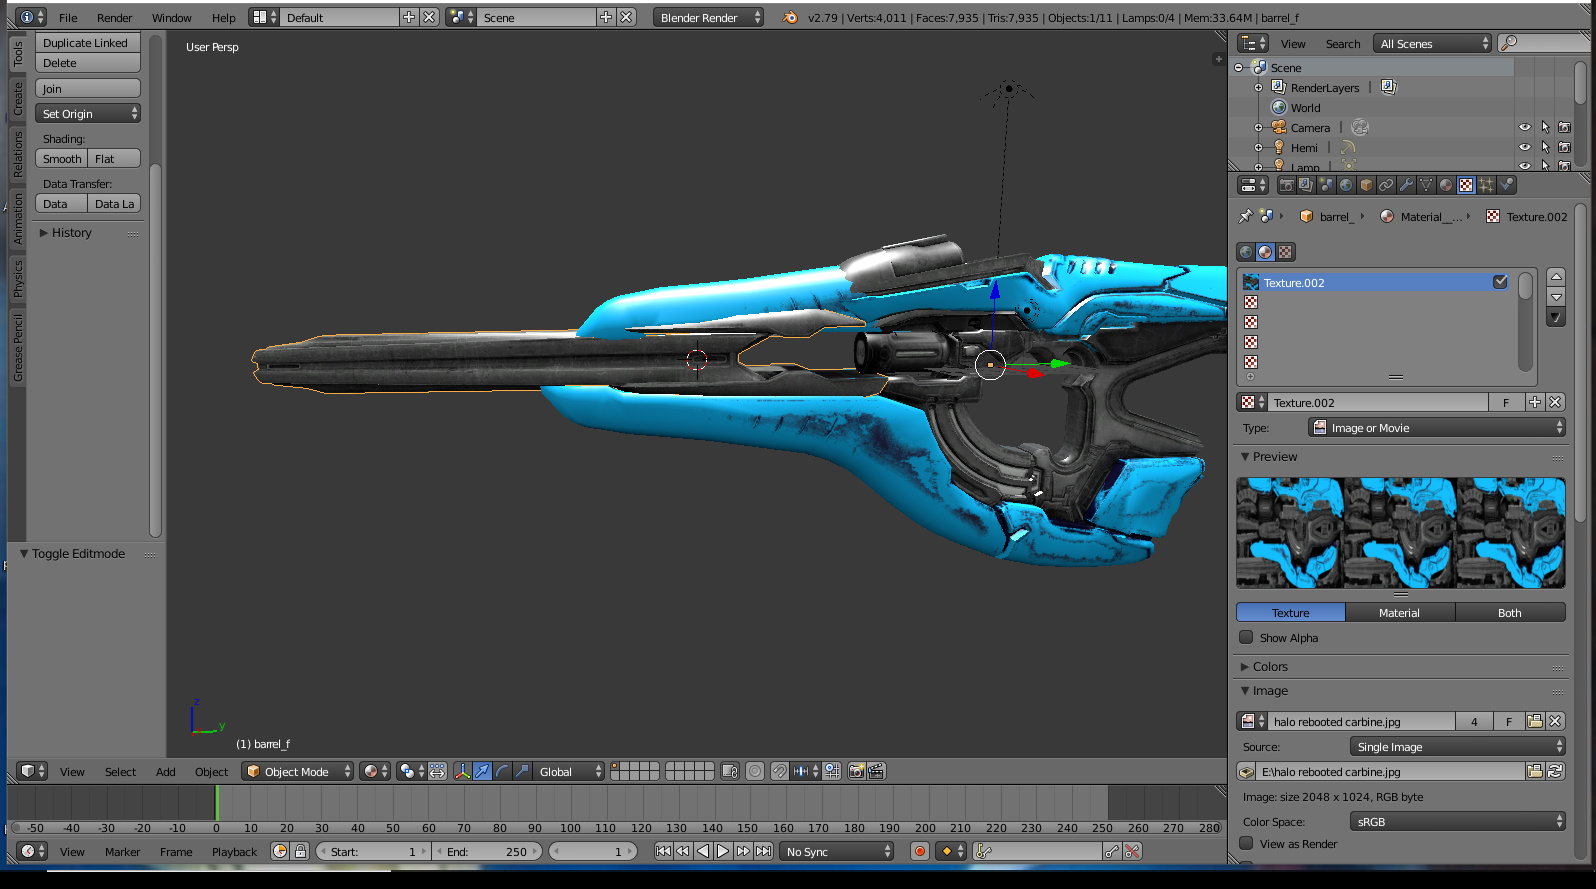
Task: Hide the Hemi lamp in viewport
Action: [1525, 147]
